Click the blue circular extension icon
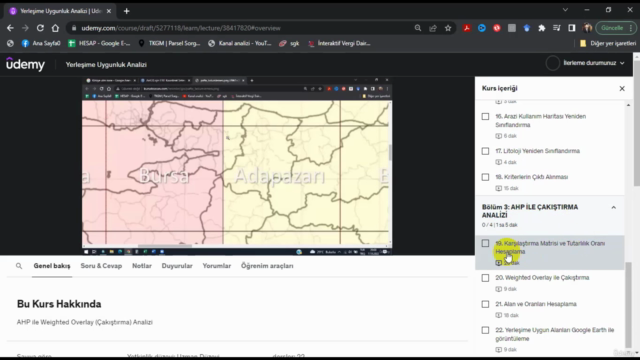The image size is (640, 360). 482,28
